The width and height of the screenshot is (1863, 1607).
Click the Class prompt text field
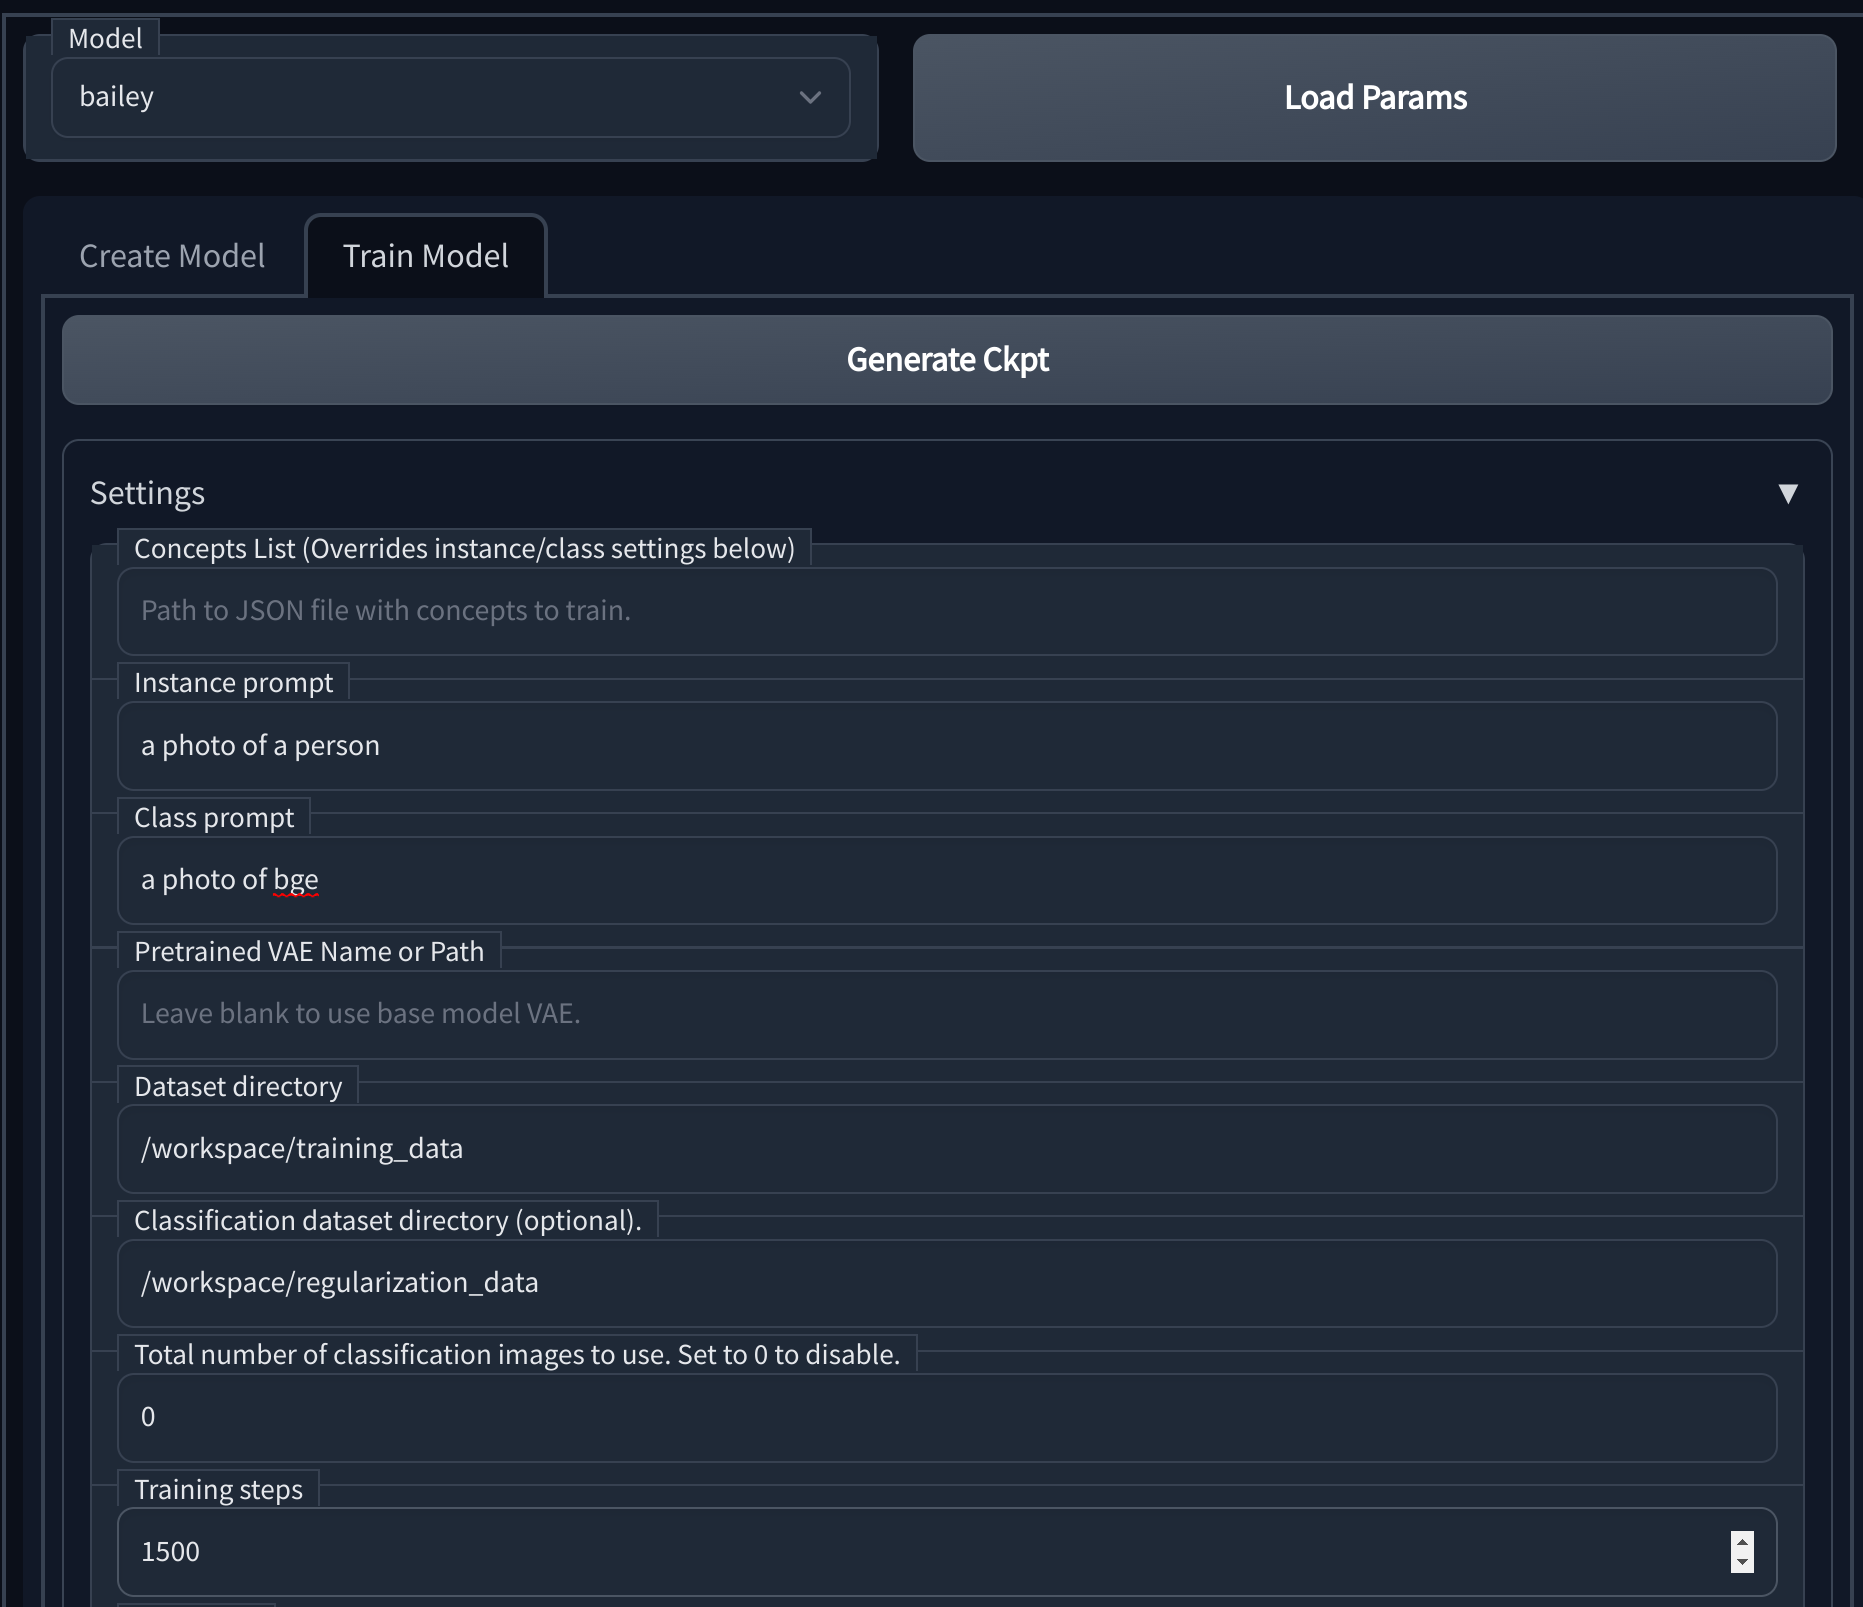coord(946,880)
